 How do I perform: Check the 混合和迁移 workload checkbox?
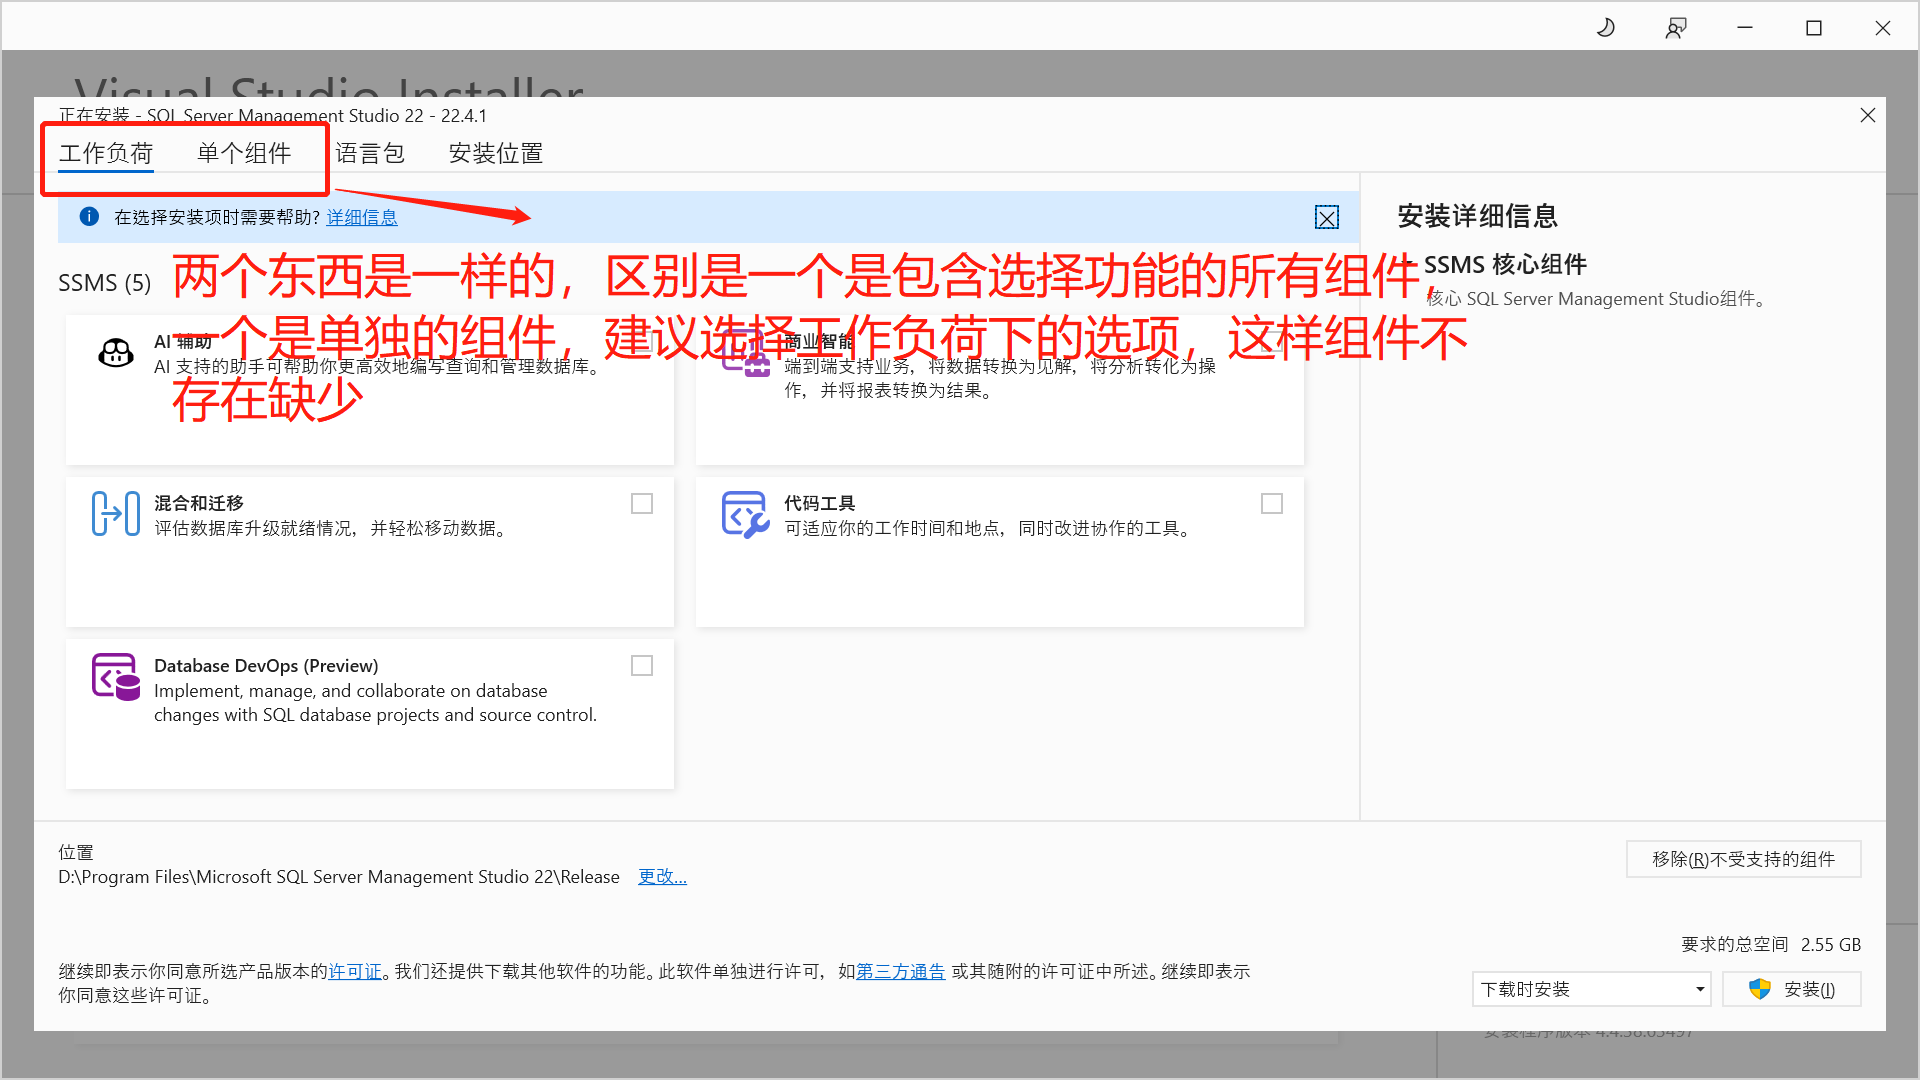click(642, 504)
